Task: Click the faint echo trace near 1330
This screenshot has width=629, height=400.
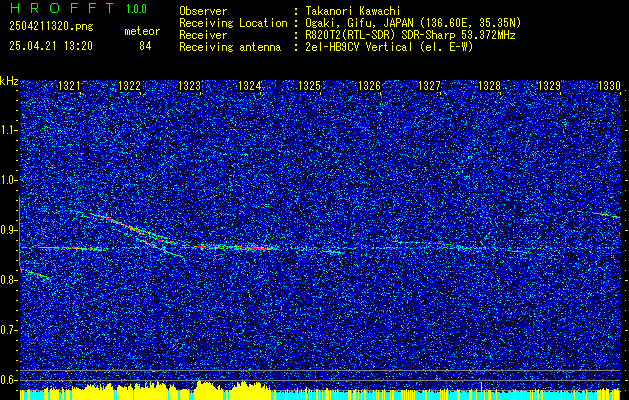Action: [607, 215]
